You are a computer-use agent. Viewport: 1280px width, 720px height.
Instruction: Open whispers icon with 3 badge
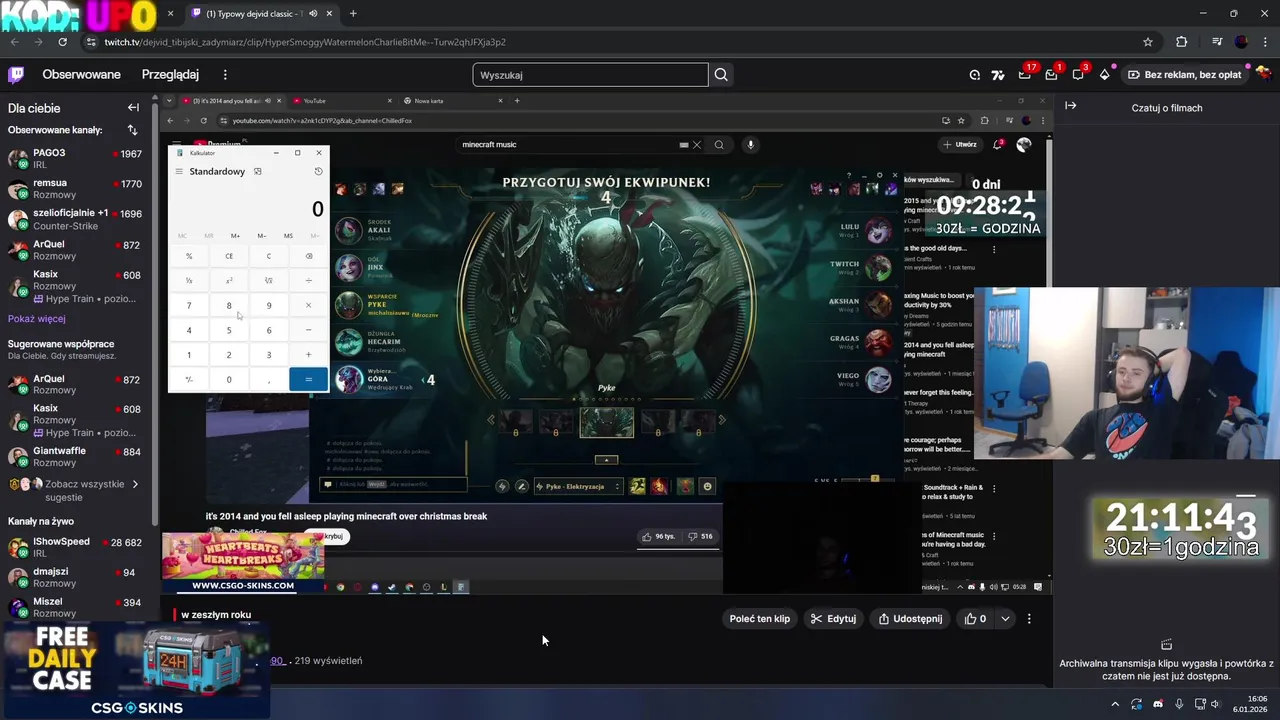coord(1078,74)
